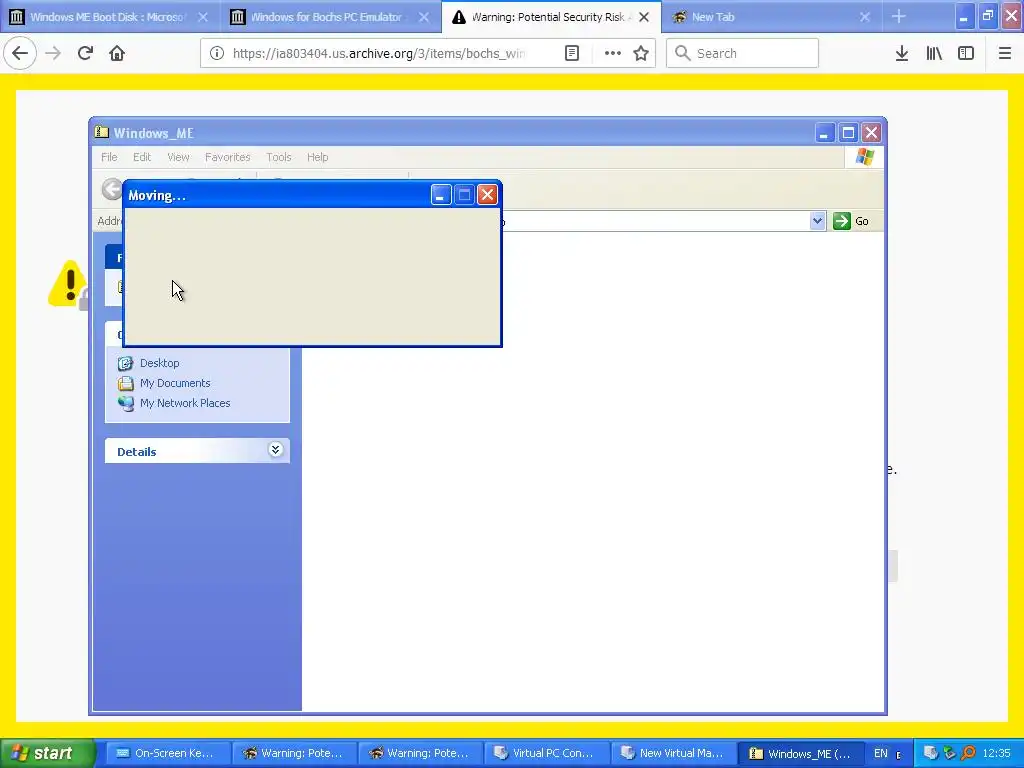Select the Warning: Potential Security Risk tab

click(x=551, y=16)
